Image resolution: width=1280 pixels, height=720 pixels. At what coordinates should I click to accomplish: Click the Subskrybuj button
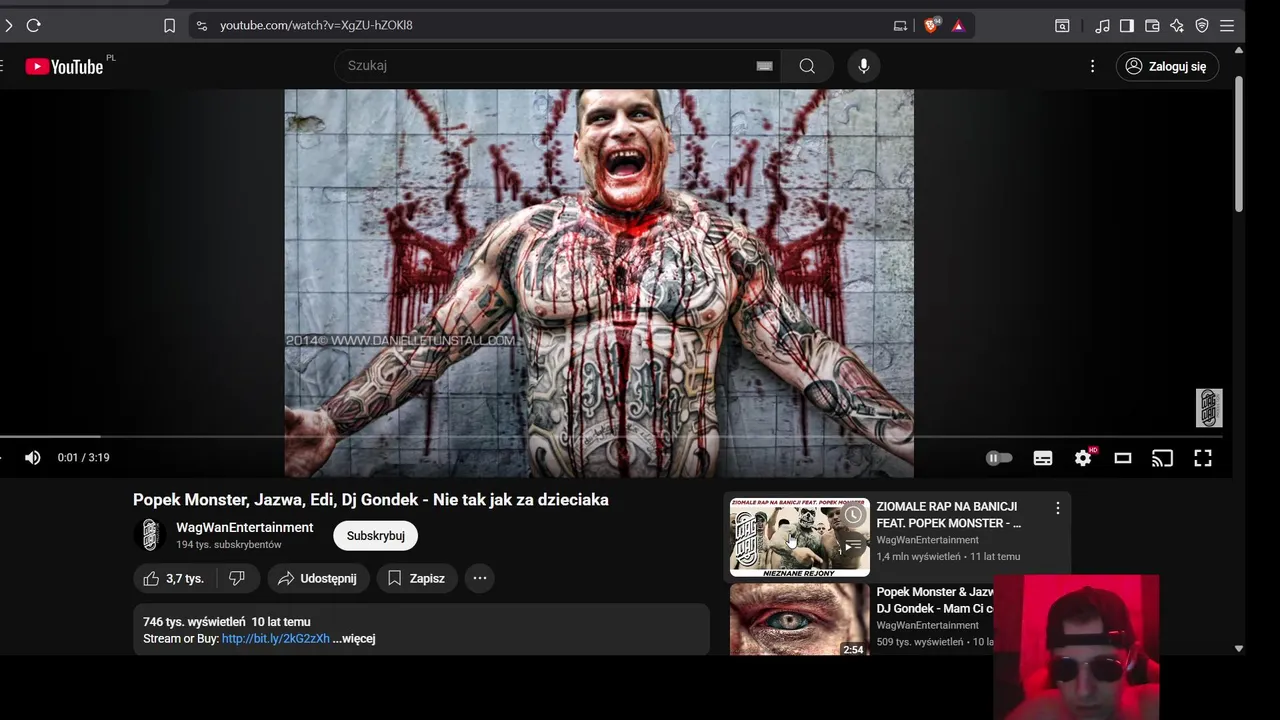click(x=375, y=536)
